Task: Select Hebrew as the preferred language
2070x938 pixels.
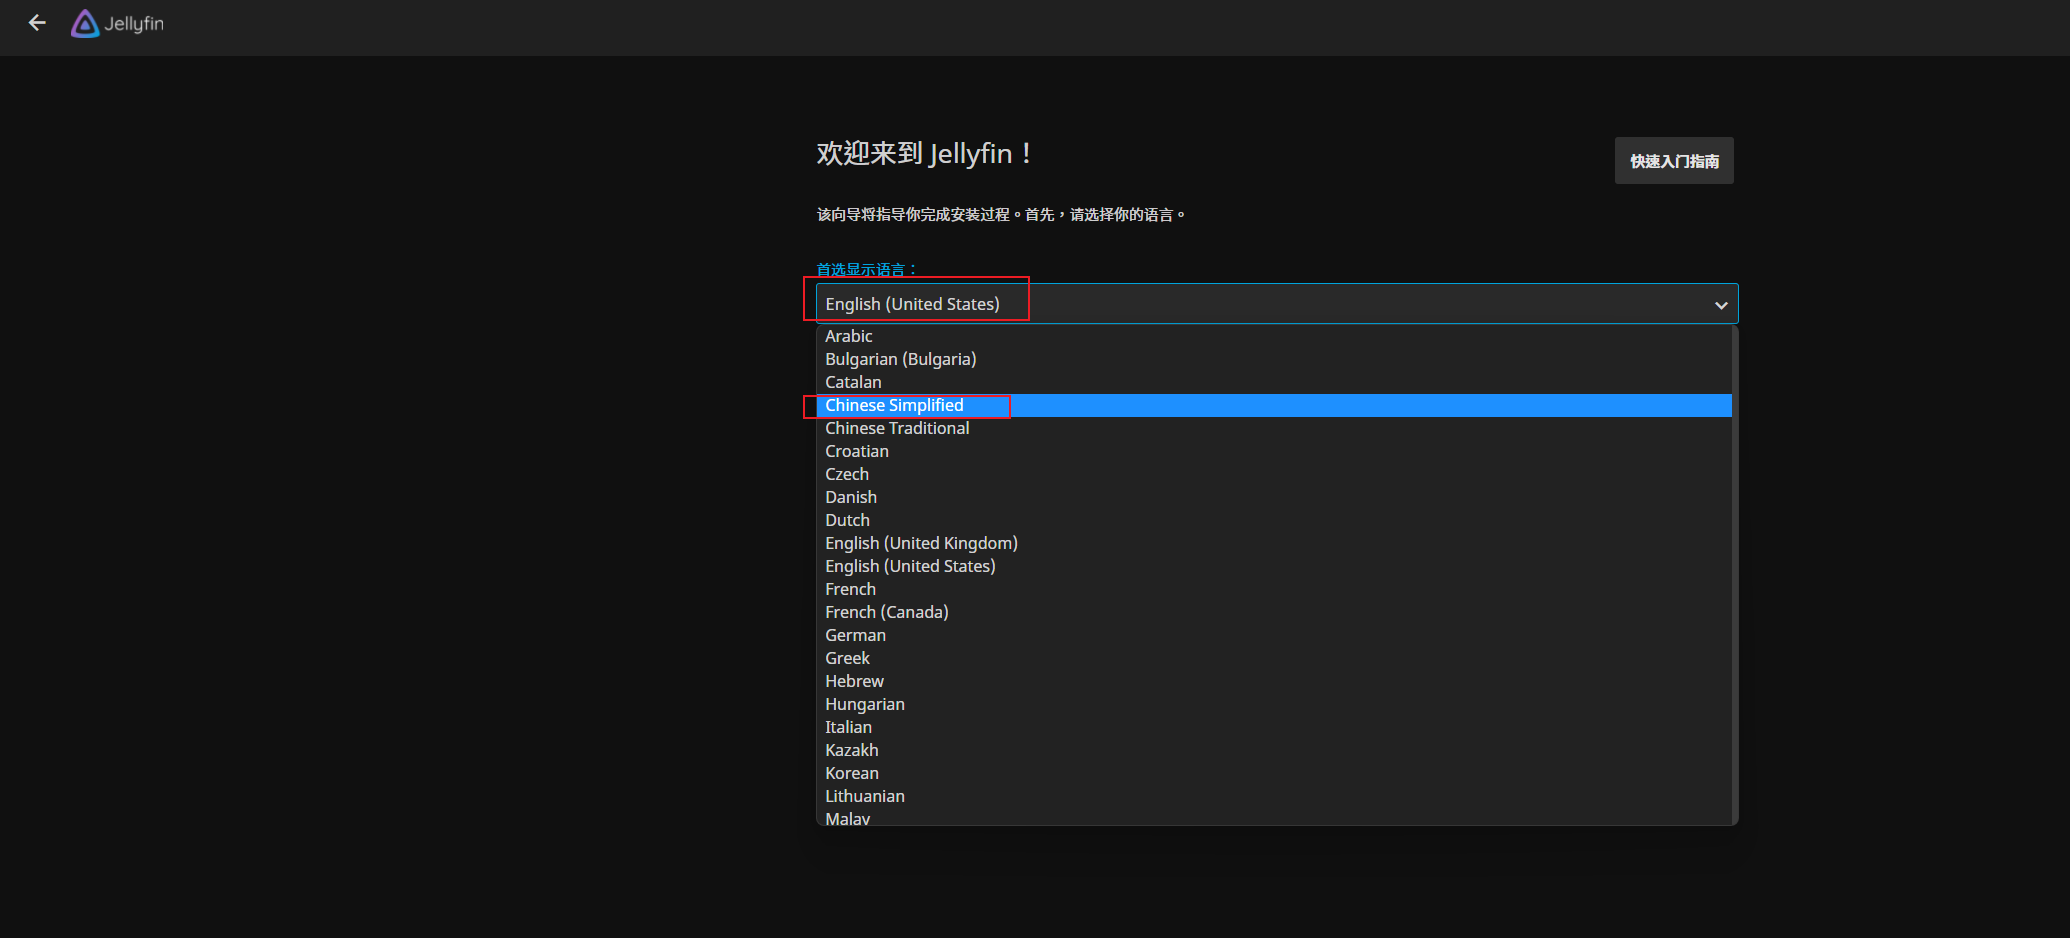Action: coord(854,681)
